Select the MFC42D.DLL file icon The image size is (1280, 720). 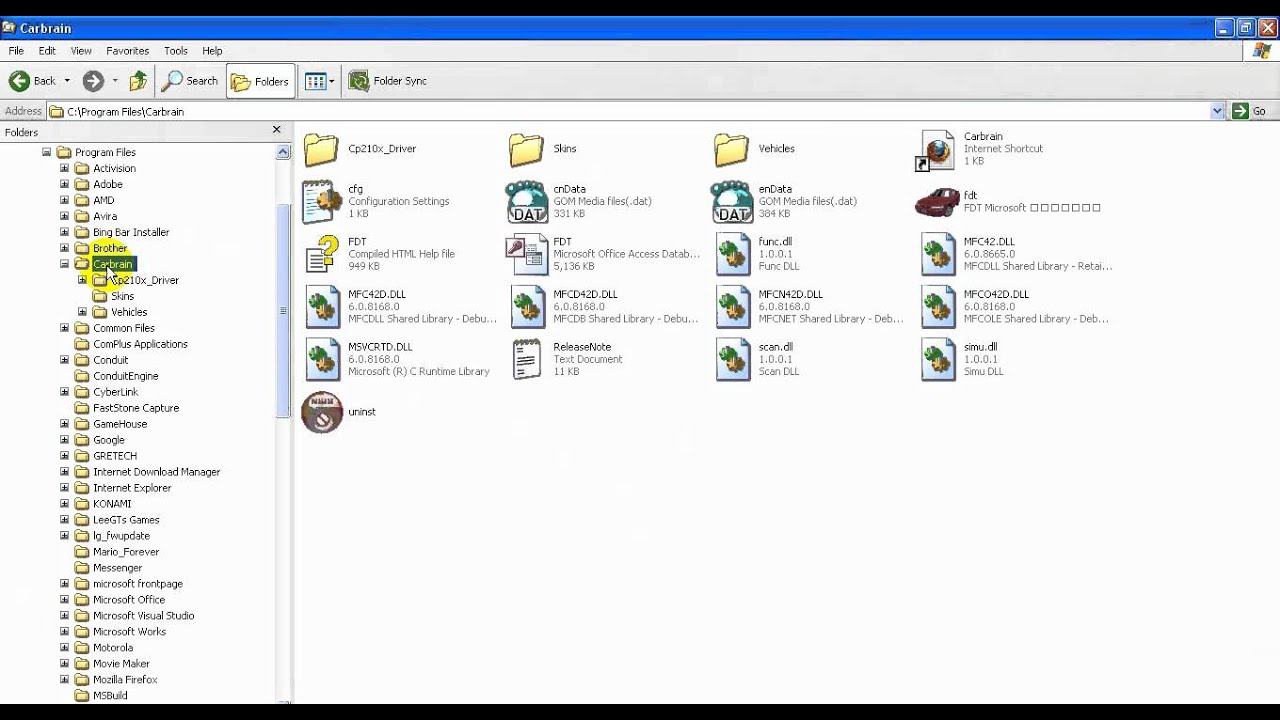[322, 307]
